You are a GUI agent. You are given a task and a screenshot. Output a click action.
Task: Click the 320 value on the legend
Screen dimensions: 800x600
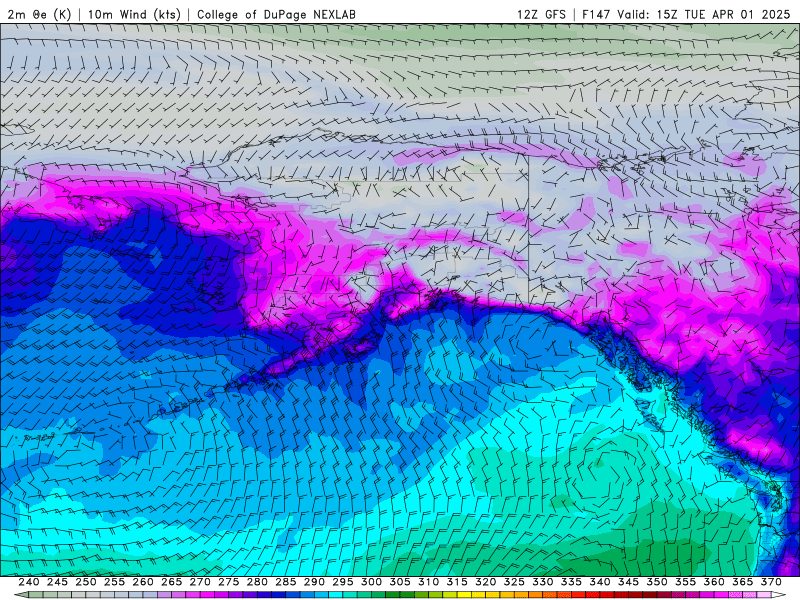pos(486,582)
